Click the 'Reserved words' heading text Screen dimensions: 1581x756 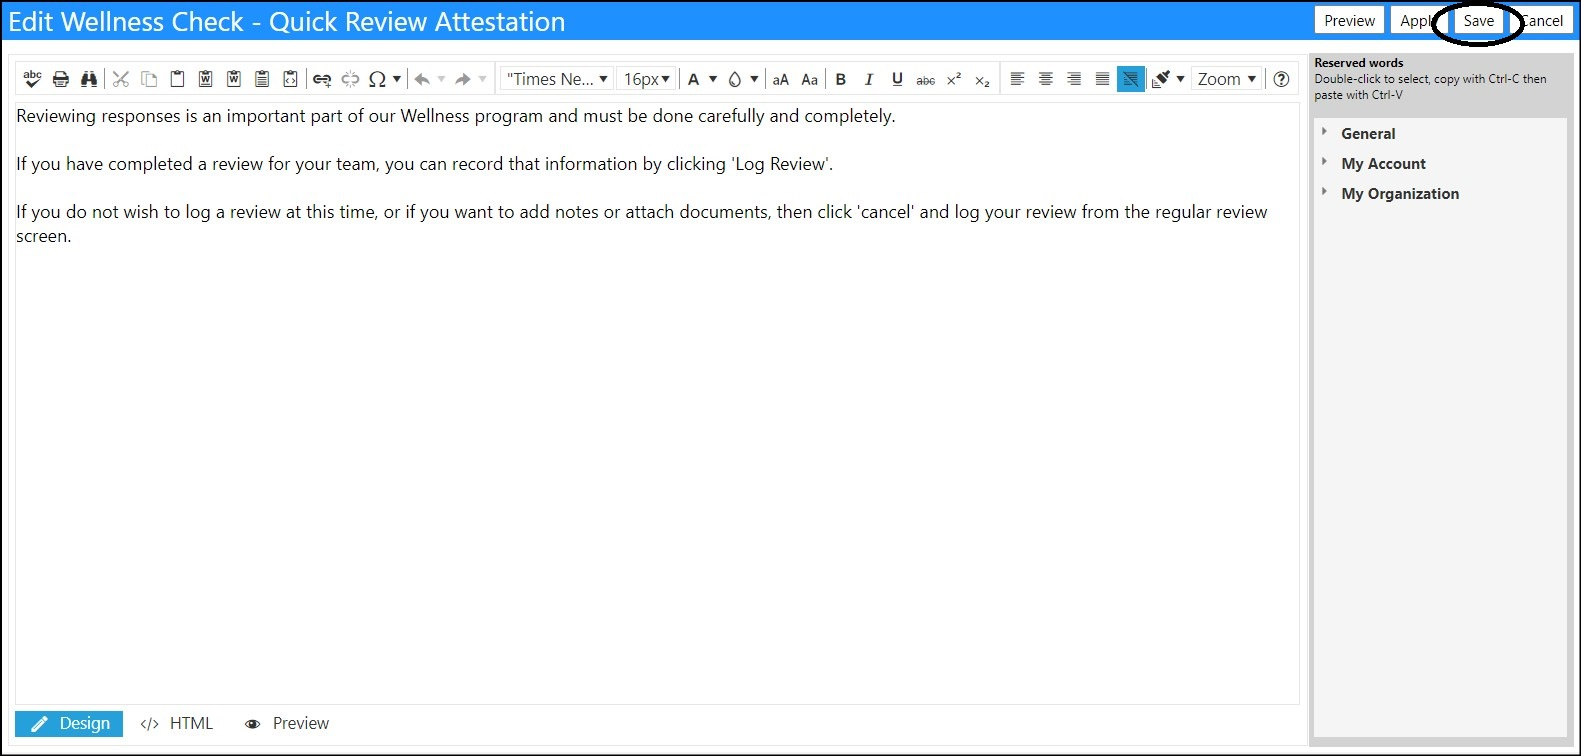point(1358,63)
